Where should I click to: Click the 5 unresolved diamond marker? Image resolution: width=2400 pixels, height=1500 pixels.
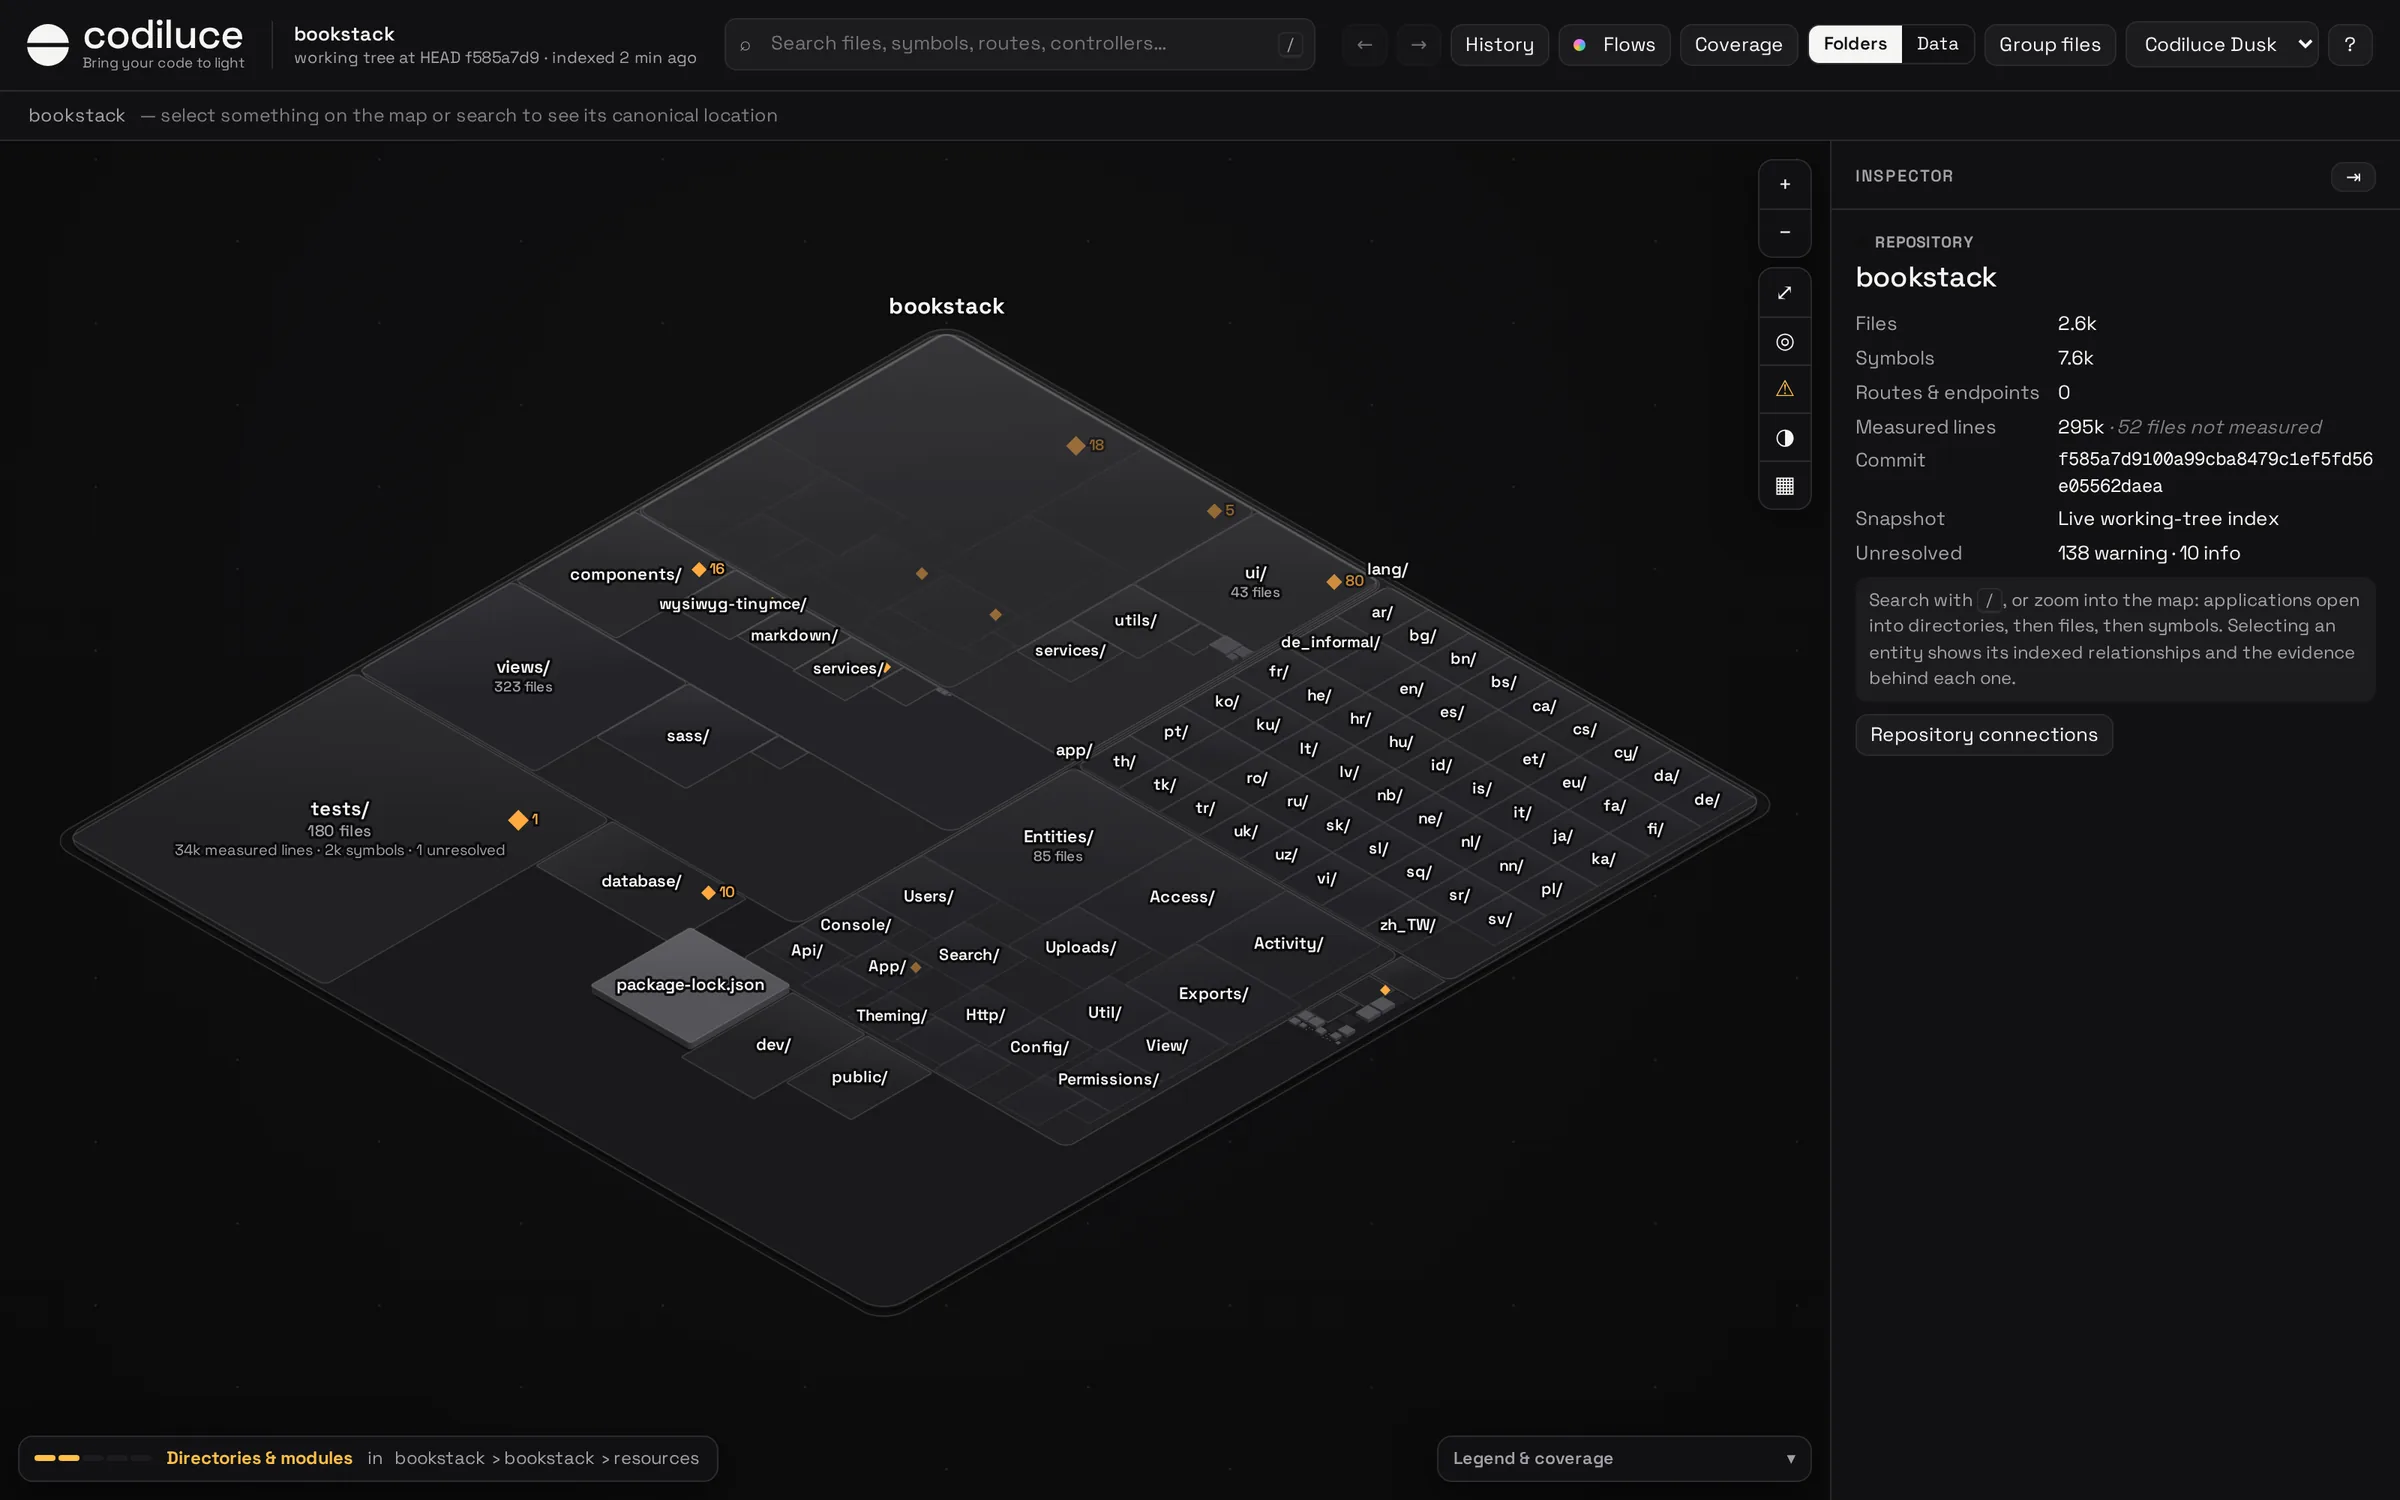point(1220,510)
